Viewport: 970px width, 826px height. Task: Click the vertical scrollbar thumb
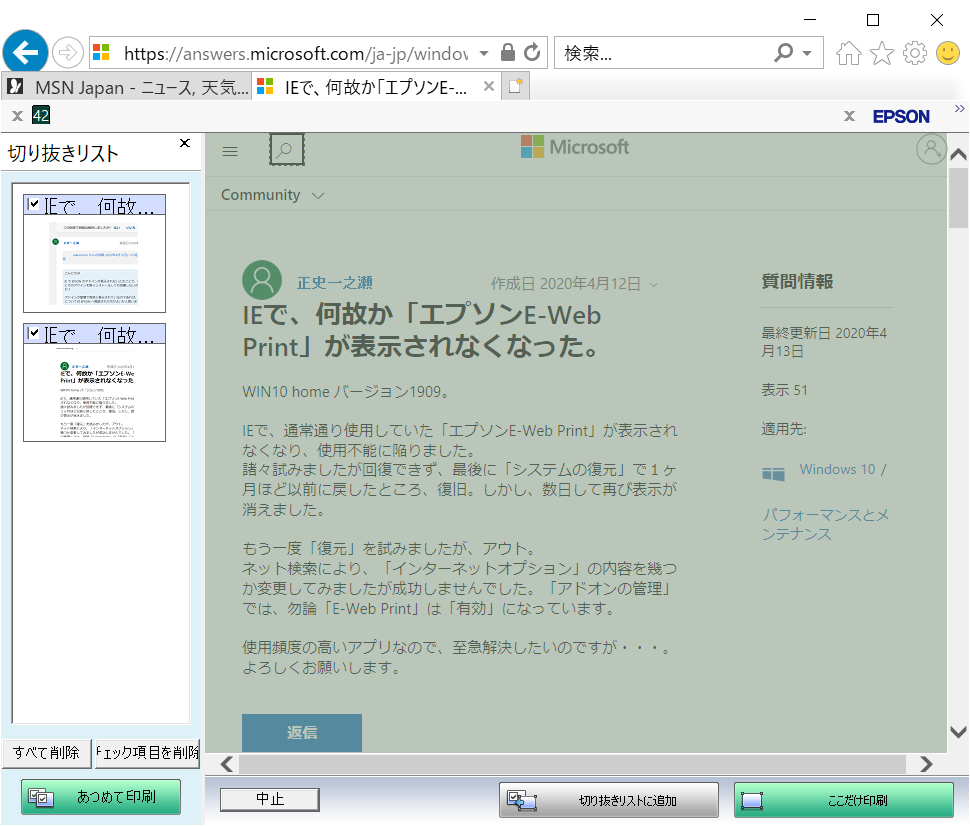(x=958, y=197)
